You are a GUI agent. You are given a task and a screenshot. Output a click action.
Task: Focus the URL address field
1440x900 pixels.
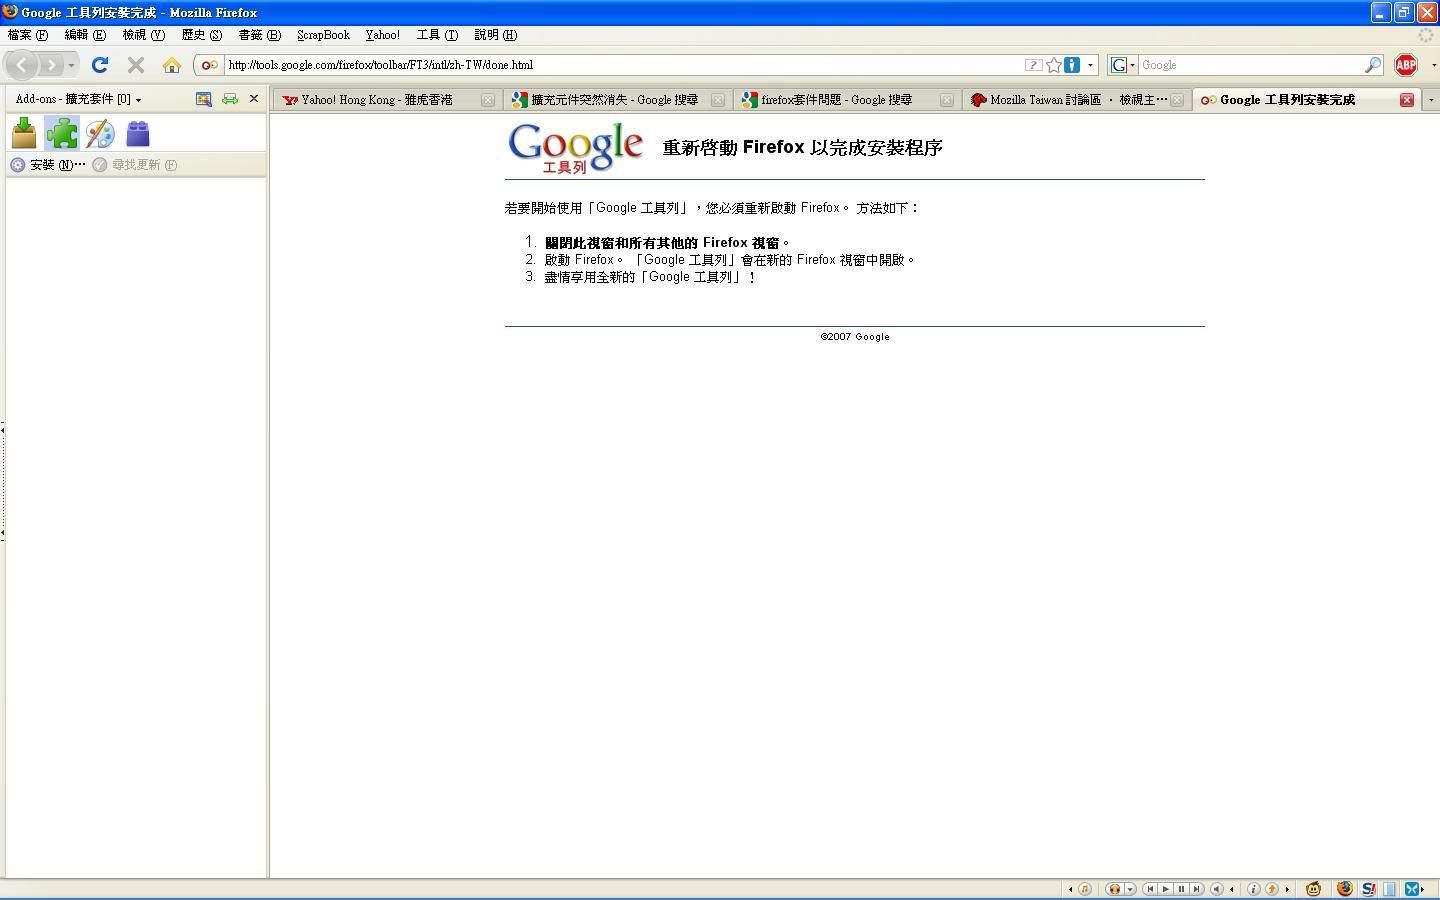click(x=622, y=65)
